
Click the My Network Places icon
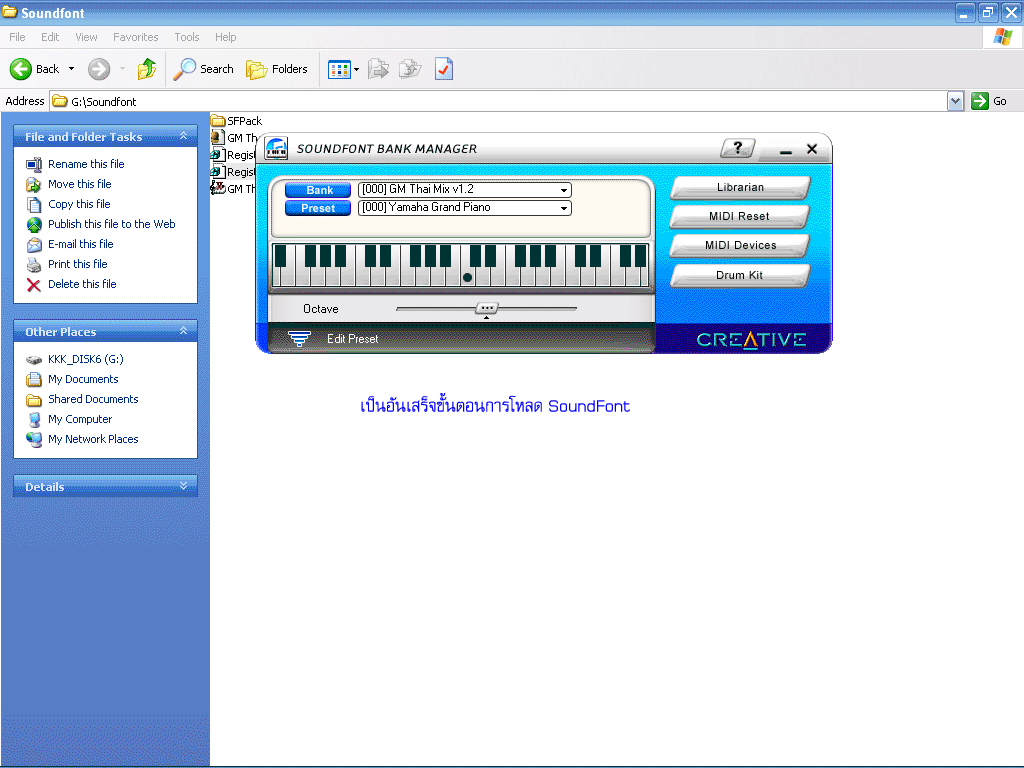coord(34,440)
